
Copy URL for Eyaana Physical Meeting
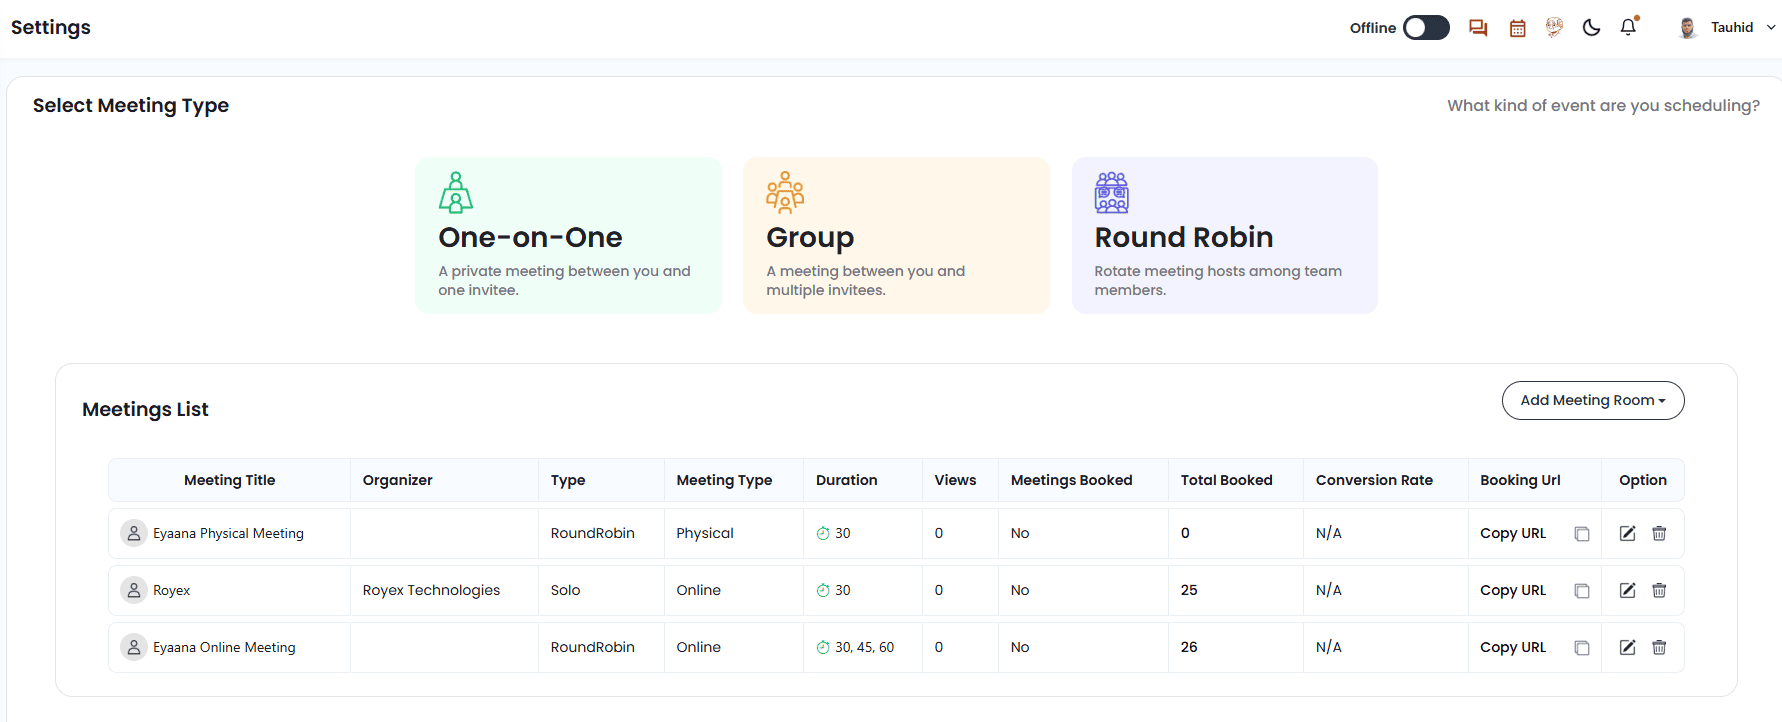pos(1513,533)
